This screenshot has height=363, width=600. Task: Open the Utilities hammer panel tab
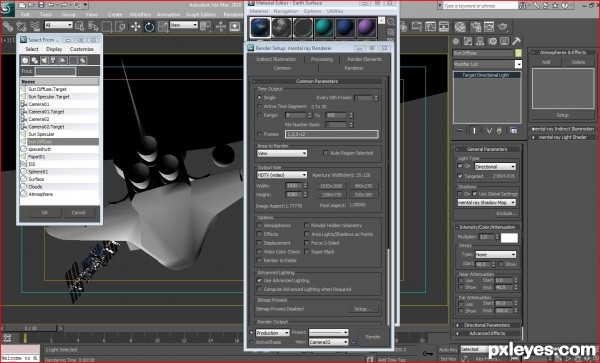pos(516,41)
